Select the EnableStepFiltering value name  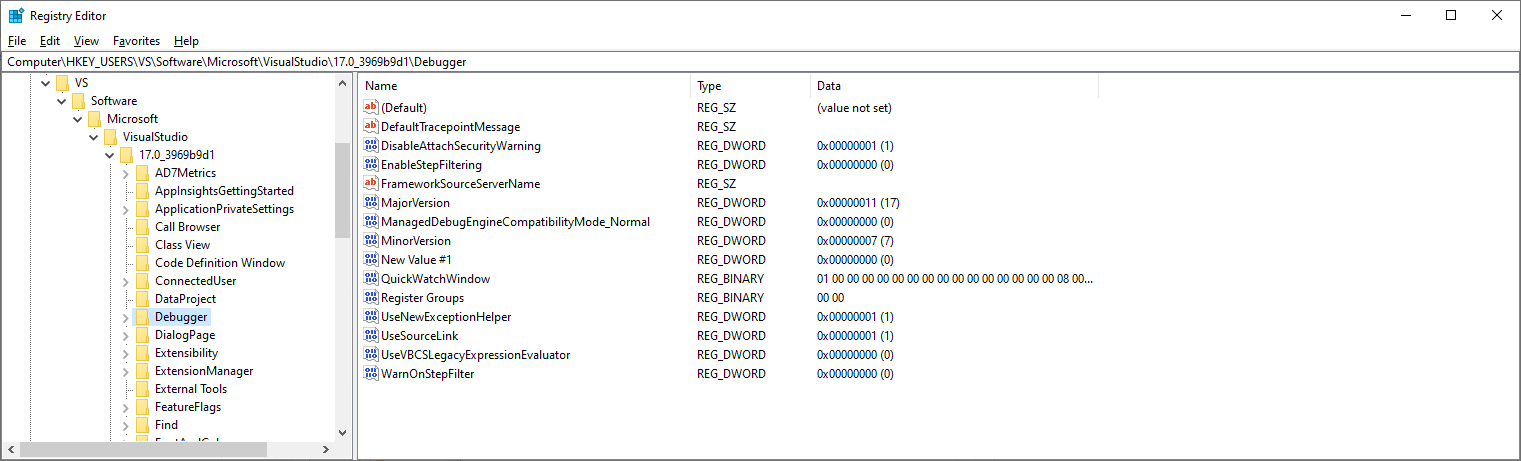pyautogui.click(x=431, y=164)
